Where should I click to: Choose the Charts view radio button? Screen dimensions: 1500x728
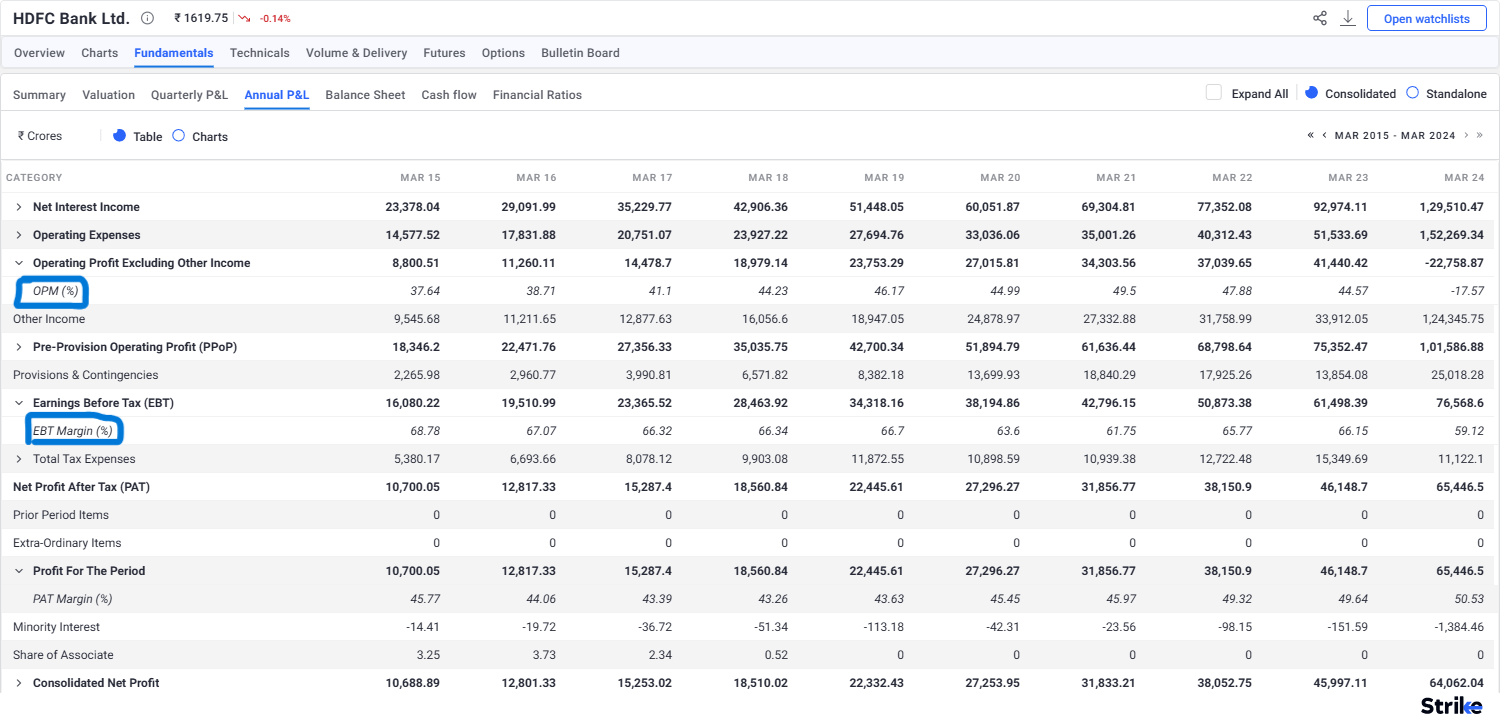click(x=178, y=136)
